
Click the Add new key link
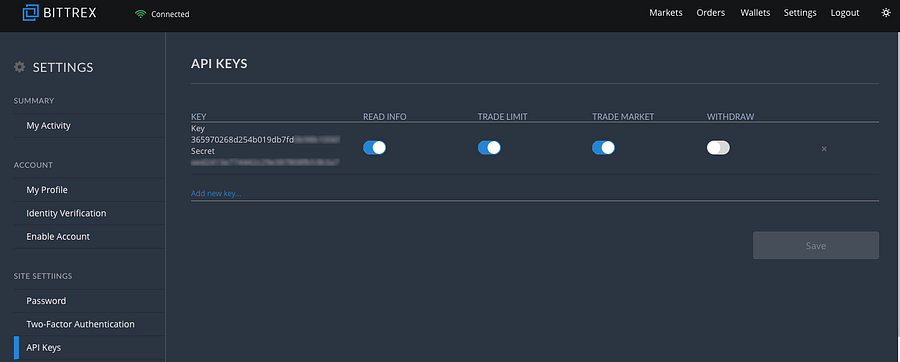216,193
